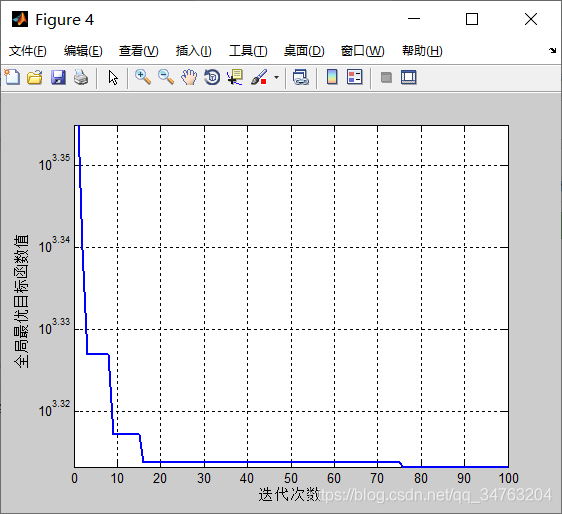
Task: Click the y-axis tick label 10^3.33
Action: (54, 326)
